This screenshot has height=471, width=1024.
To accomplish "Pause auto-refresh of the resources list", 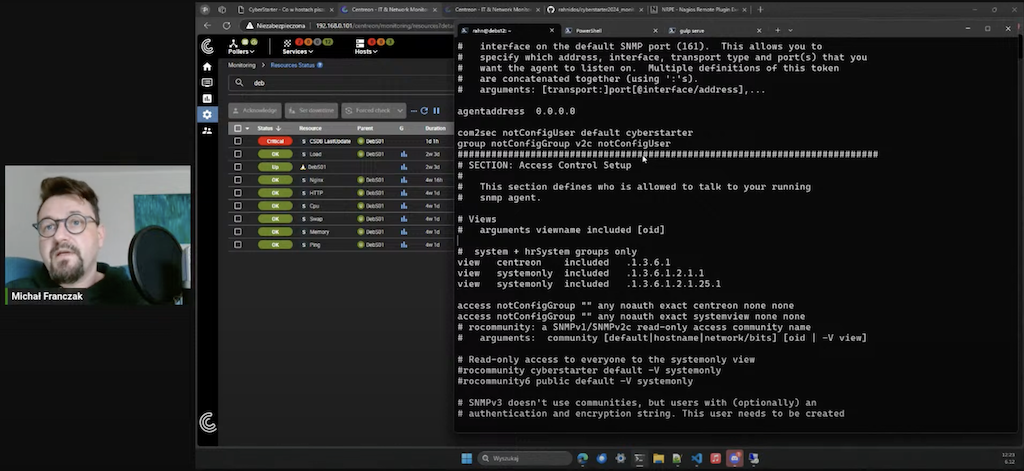I will 436,110.
